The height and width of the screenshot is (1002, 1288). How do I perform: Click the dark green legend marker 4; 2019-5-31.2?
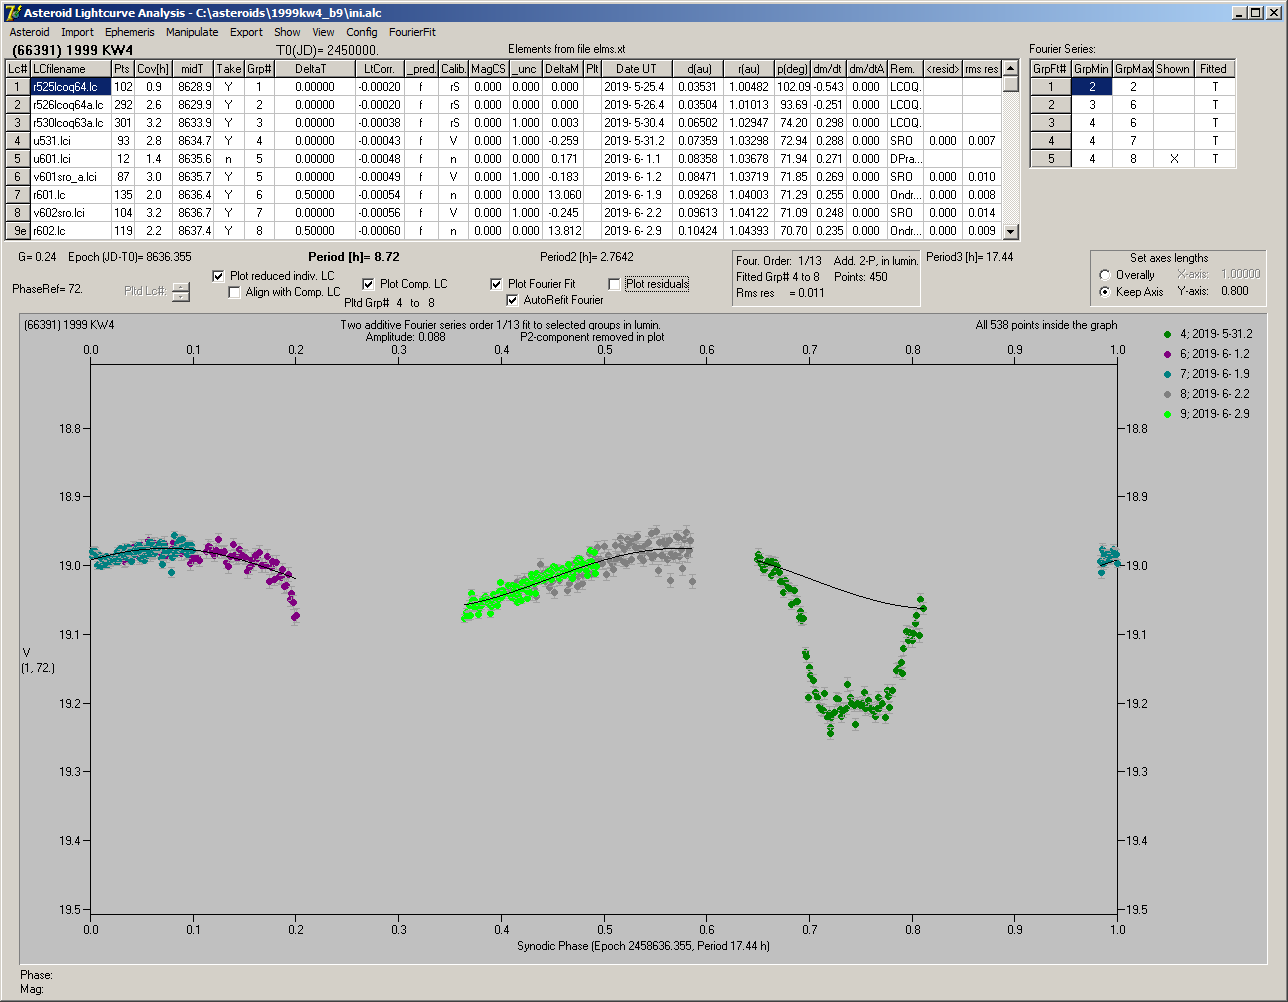pyautogui.click(x=1169, y=334)
